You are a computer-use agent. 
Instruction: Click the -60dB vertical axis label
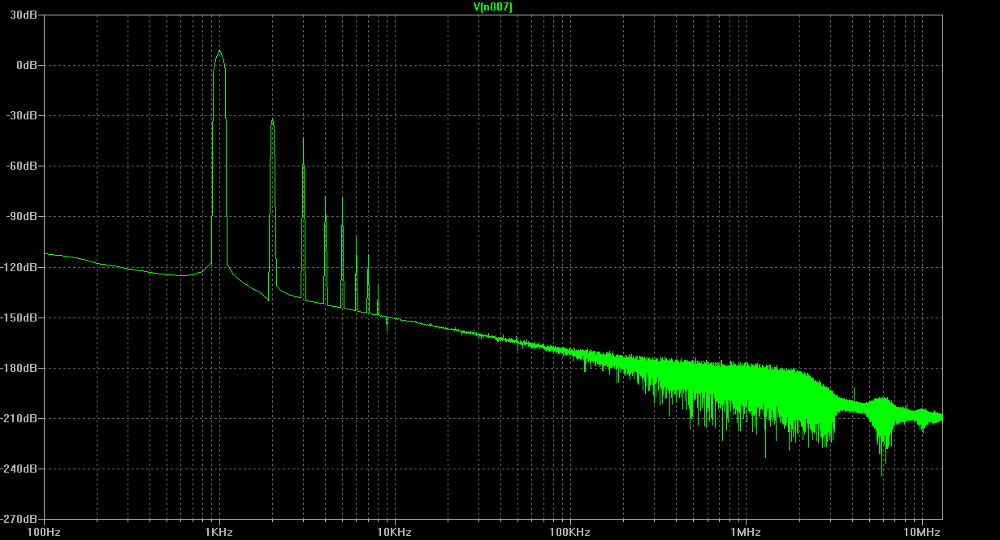[24, 166]
